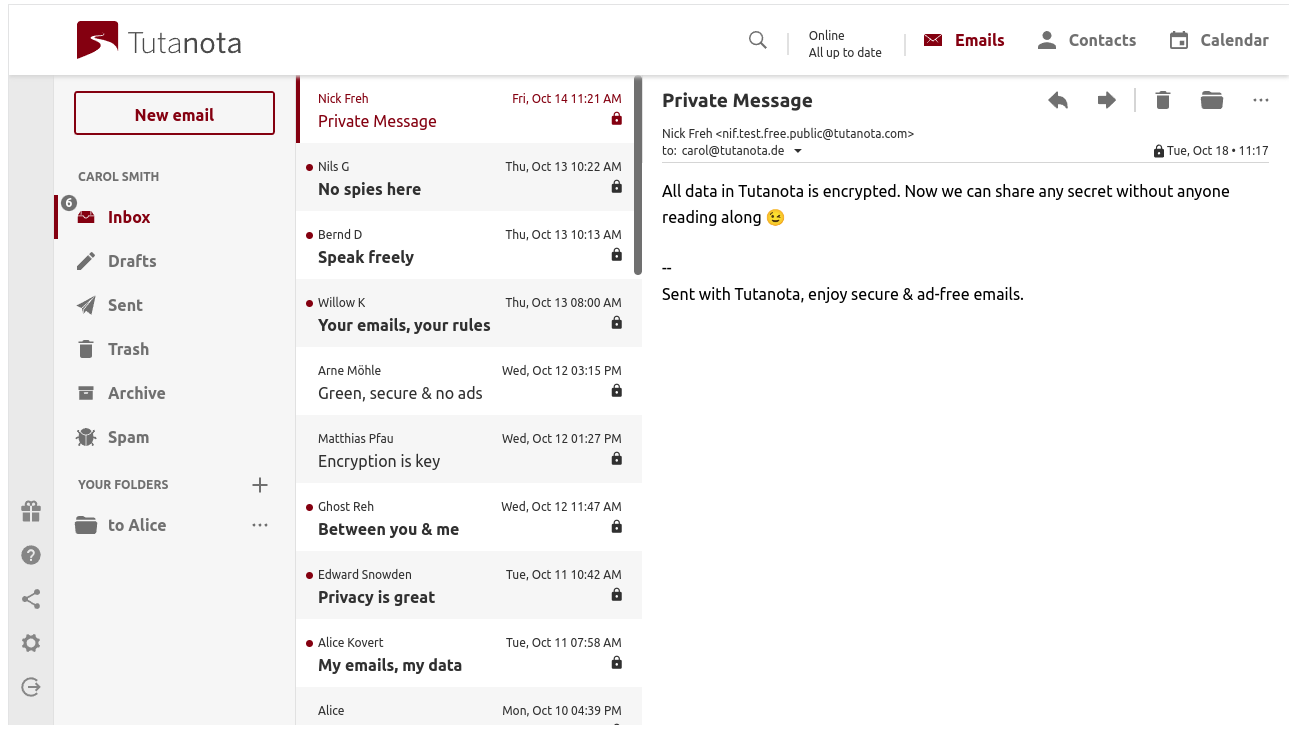Click sender address nif.test.free.public@tutanota.com
The width and height of the screenshot is (1297, 730).
click(x=815, y=133)
